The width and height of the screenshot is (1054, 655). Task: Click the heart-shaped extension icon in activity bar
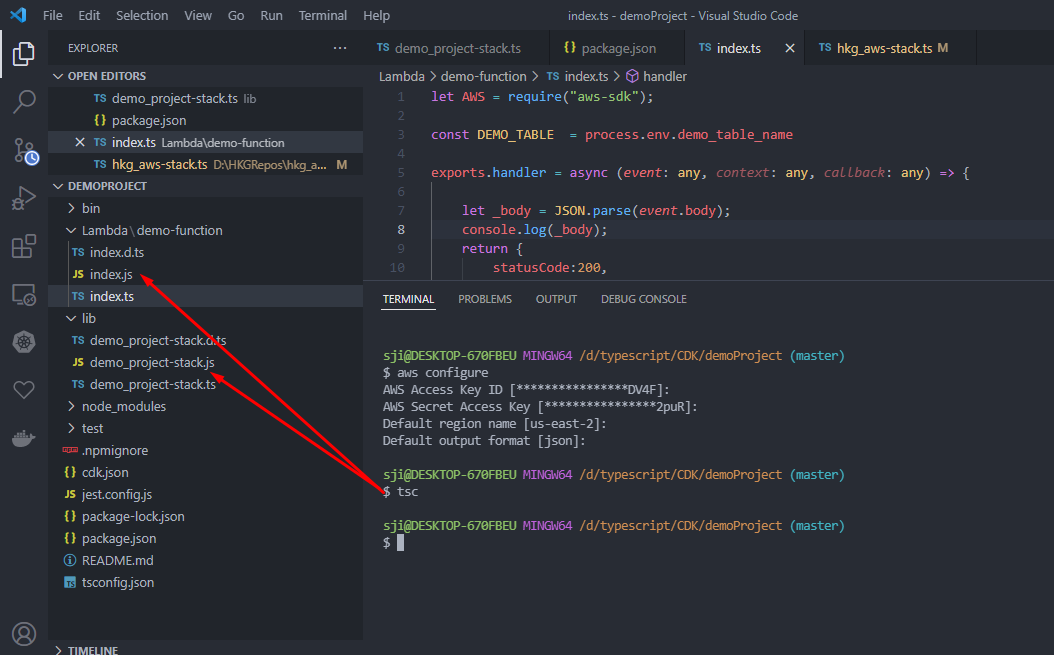23,389
